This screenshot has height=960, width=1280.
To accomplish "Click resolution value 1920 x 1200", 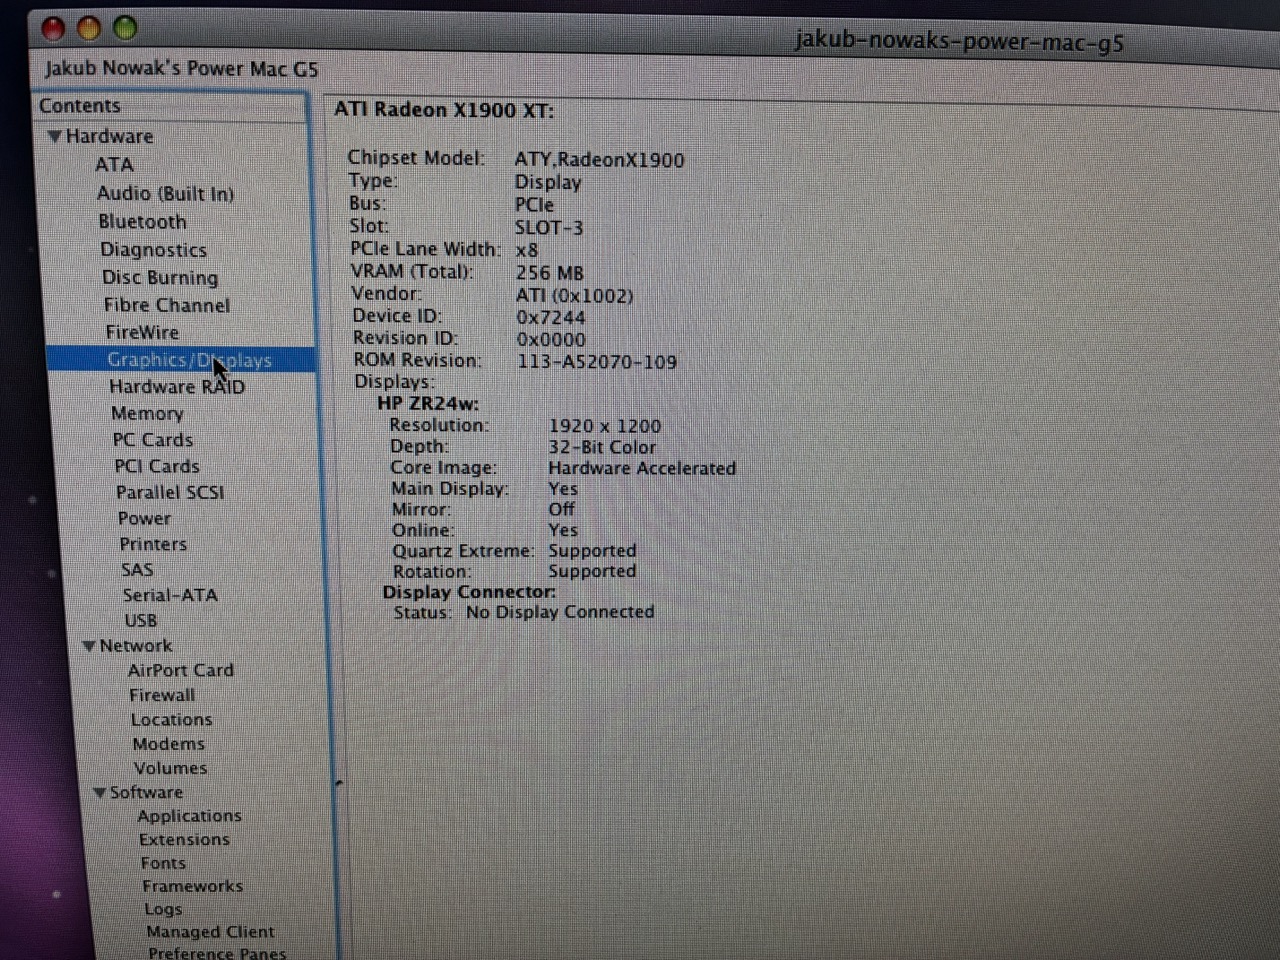I will [605, 427].
